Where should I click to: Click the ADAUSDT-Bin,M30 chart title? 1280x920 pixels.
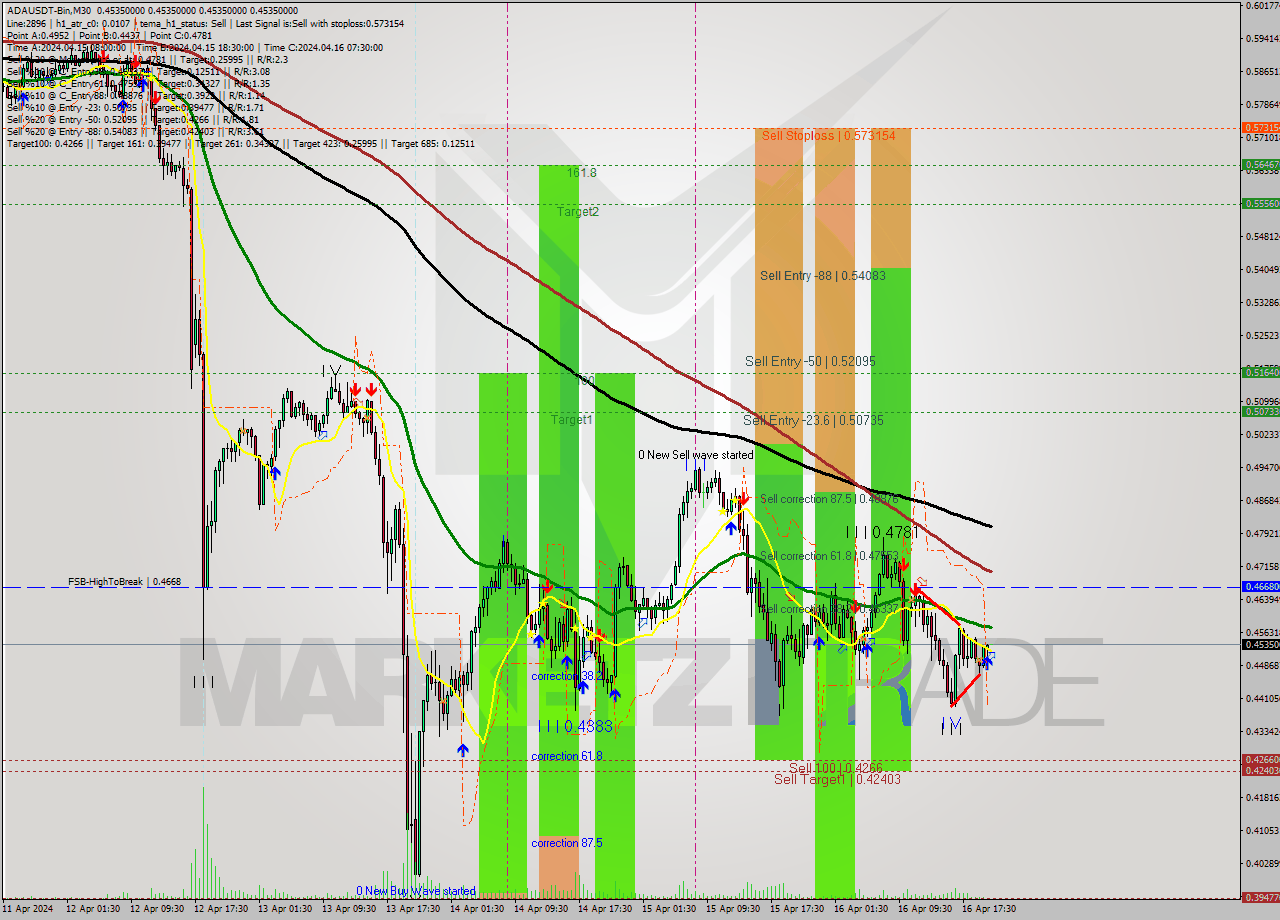pos(49,10)
